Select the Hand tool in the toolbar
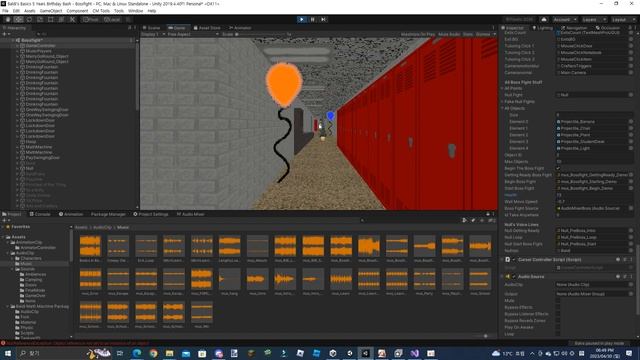Screen dimensions: 640x360 coord(8,19)
